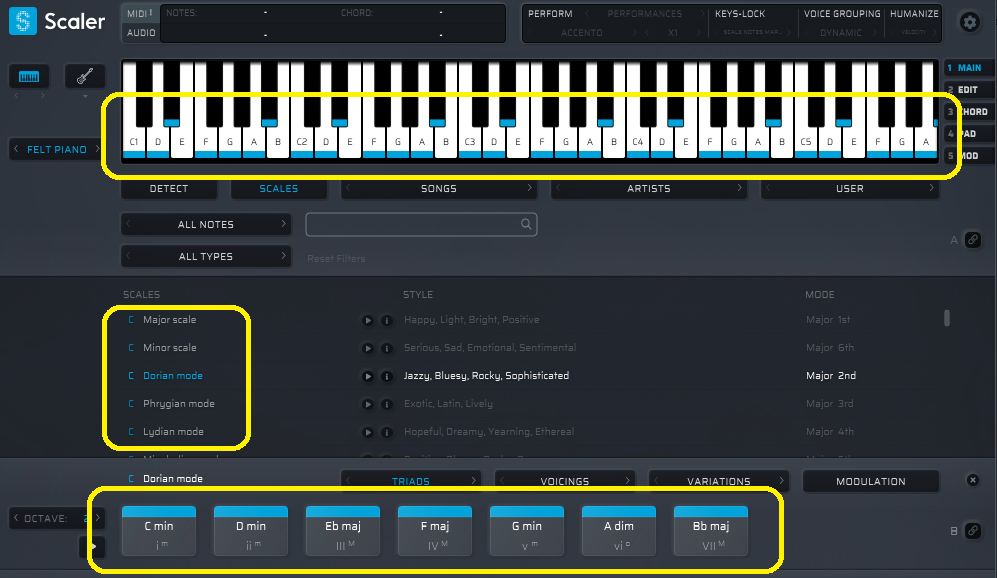Switch to piano keyboard view
Image resolution: width=997 pixels, height=578 pixels.
(x=29, y=76)
